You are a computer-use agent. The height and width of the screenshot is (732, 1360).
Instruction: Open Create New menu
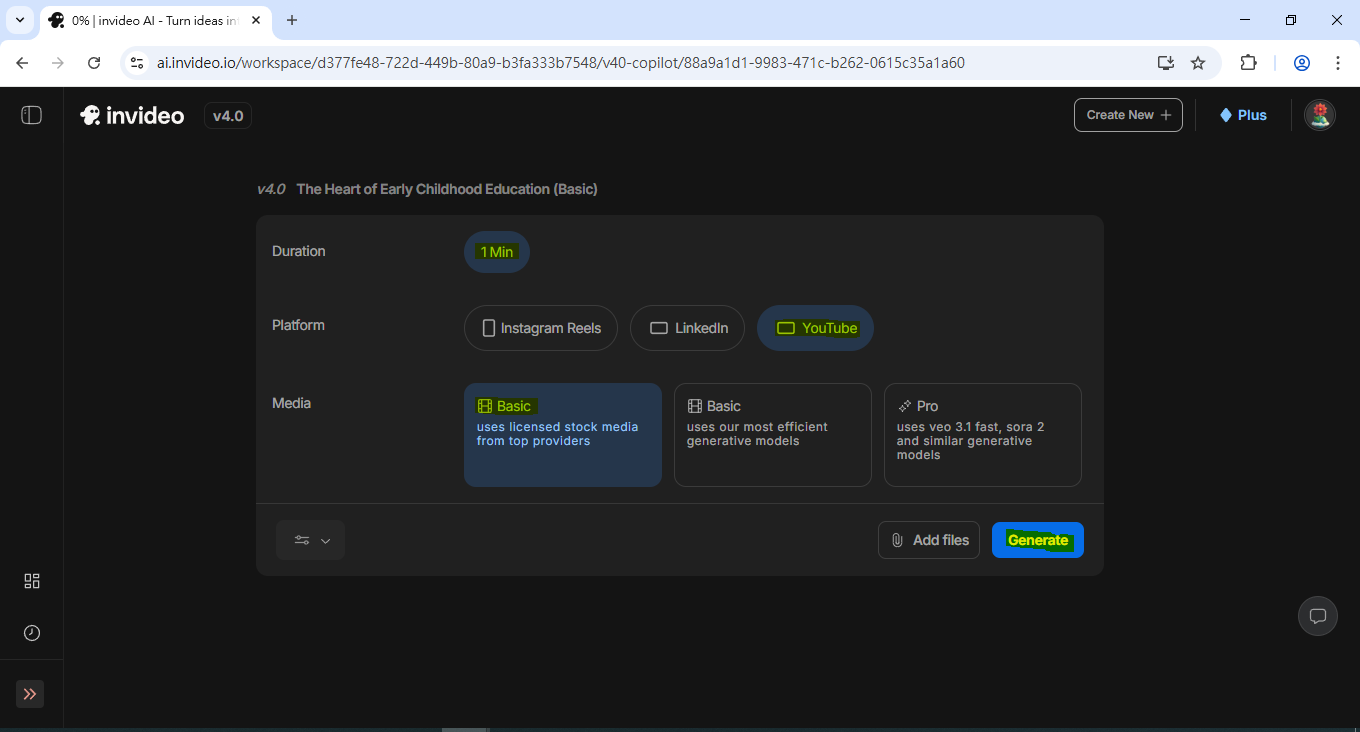1127,115
